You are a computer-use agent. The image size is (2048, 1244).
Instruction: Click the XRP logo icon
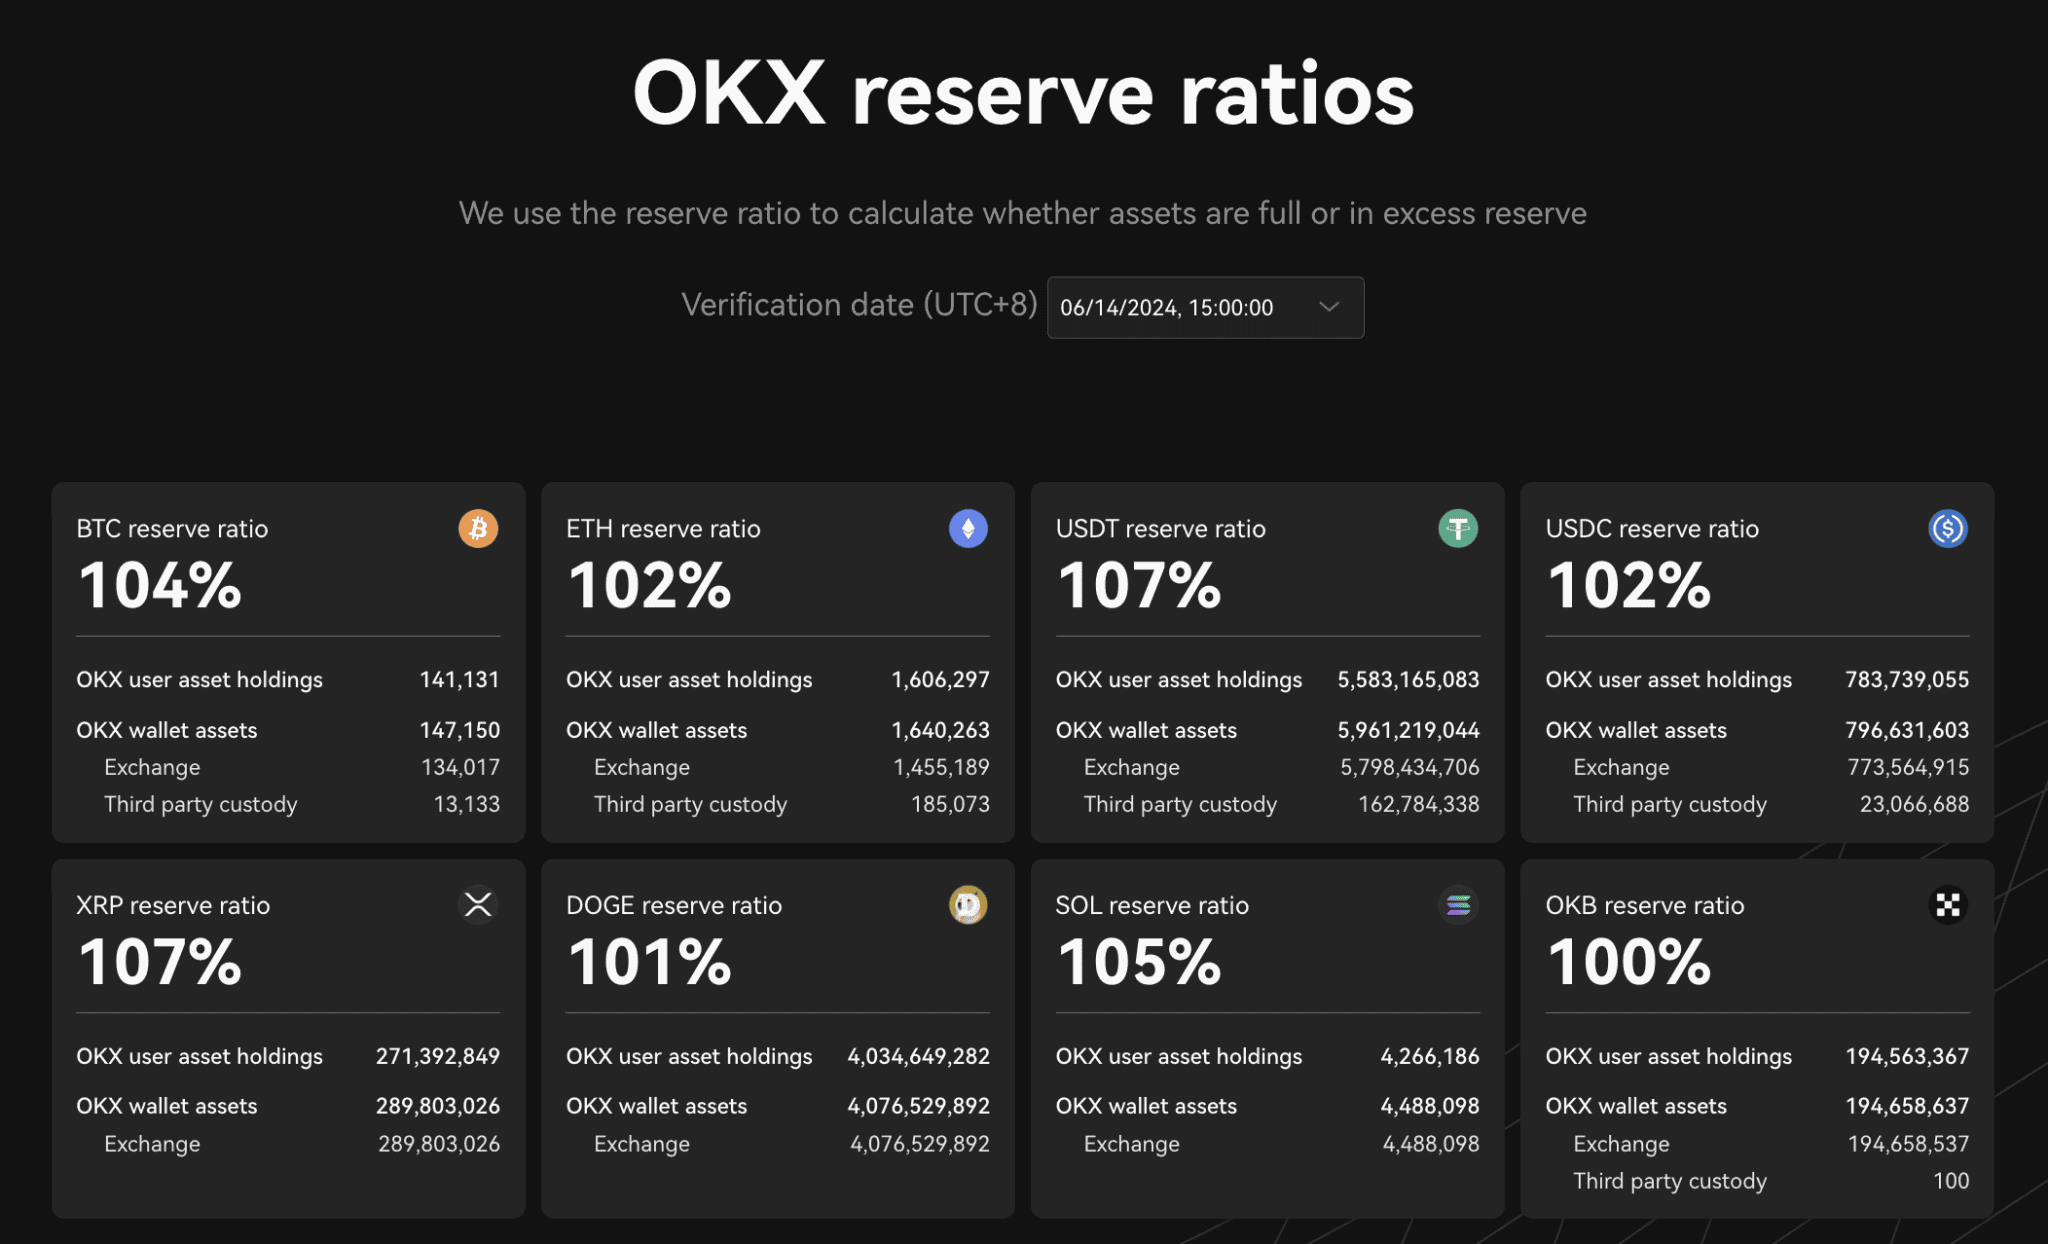tap(478, 905)
